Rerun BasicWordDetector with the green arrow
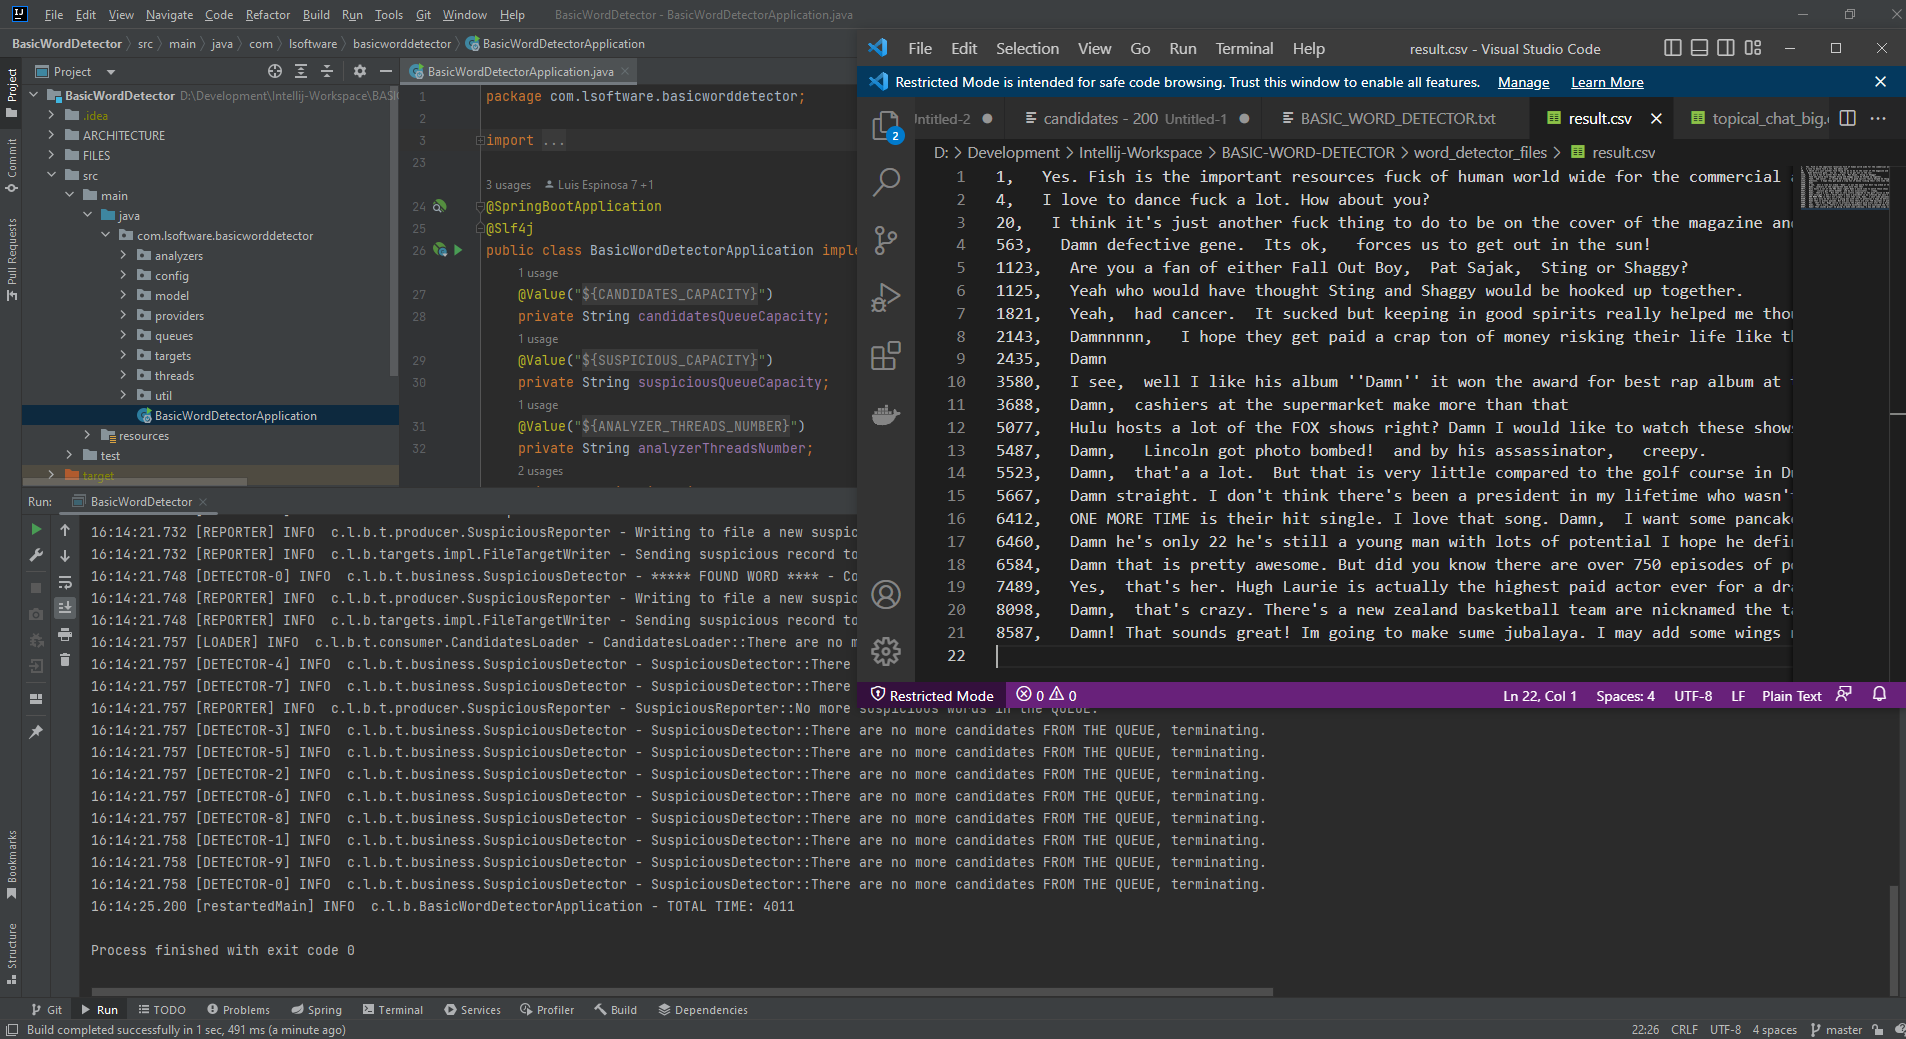The image size is (1906, 1039). [36, 529]
